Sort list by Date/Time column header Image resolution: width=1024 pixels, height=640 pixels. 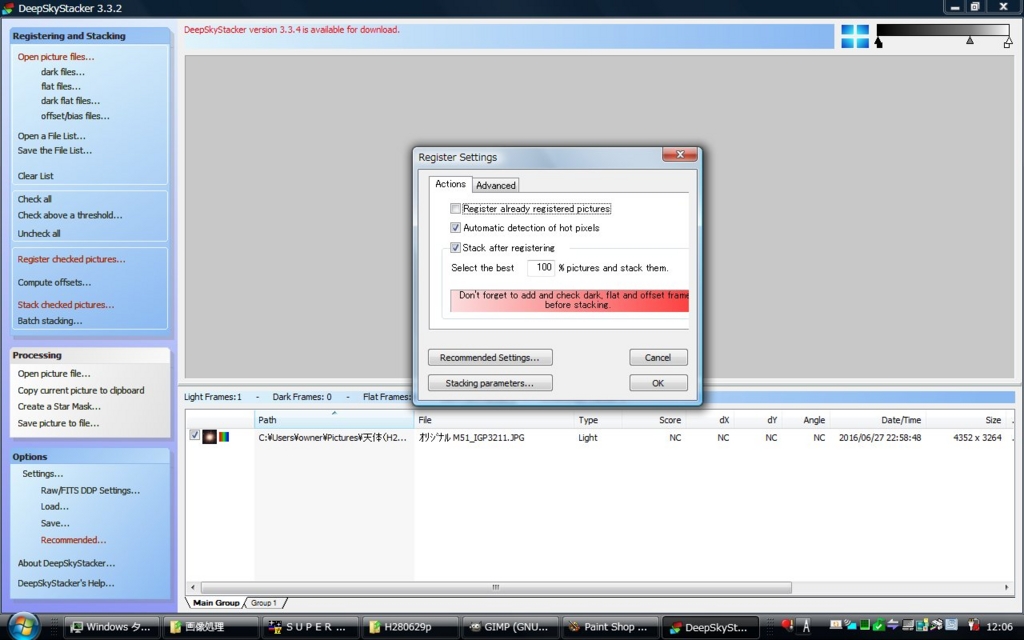click(x=878, y=420)
